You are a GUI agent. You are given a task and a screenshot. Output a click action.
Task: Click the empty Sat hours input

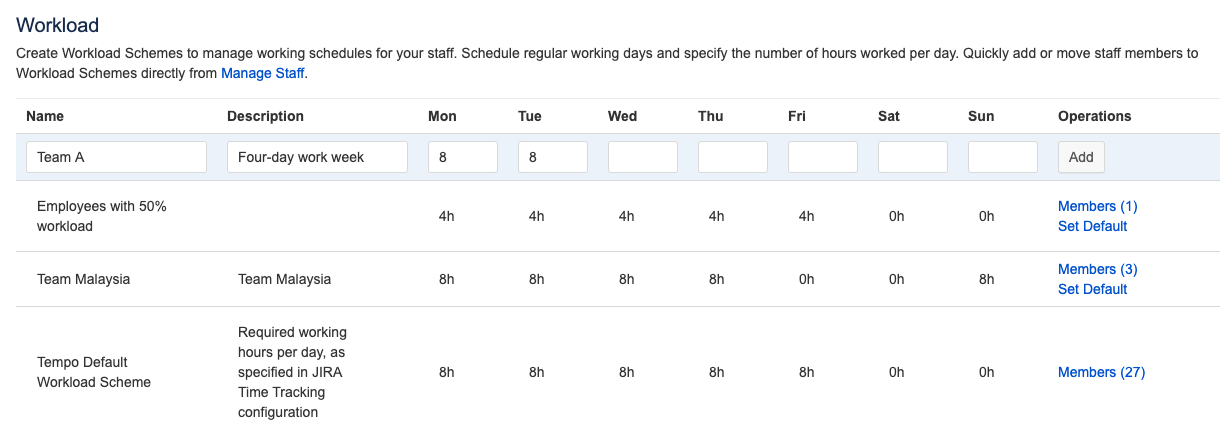(x=912, y=157)
